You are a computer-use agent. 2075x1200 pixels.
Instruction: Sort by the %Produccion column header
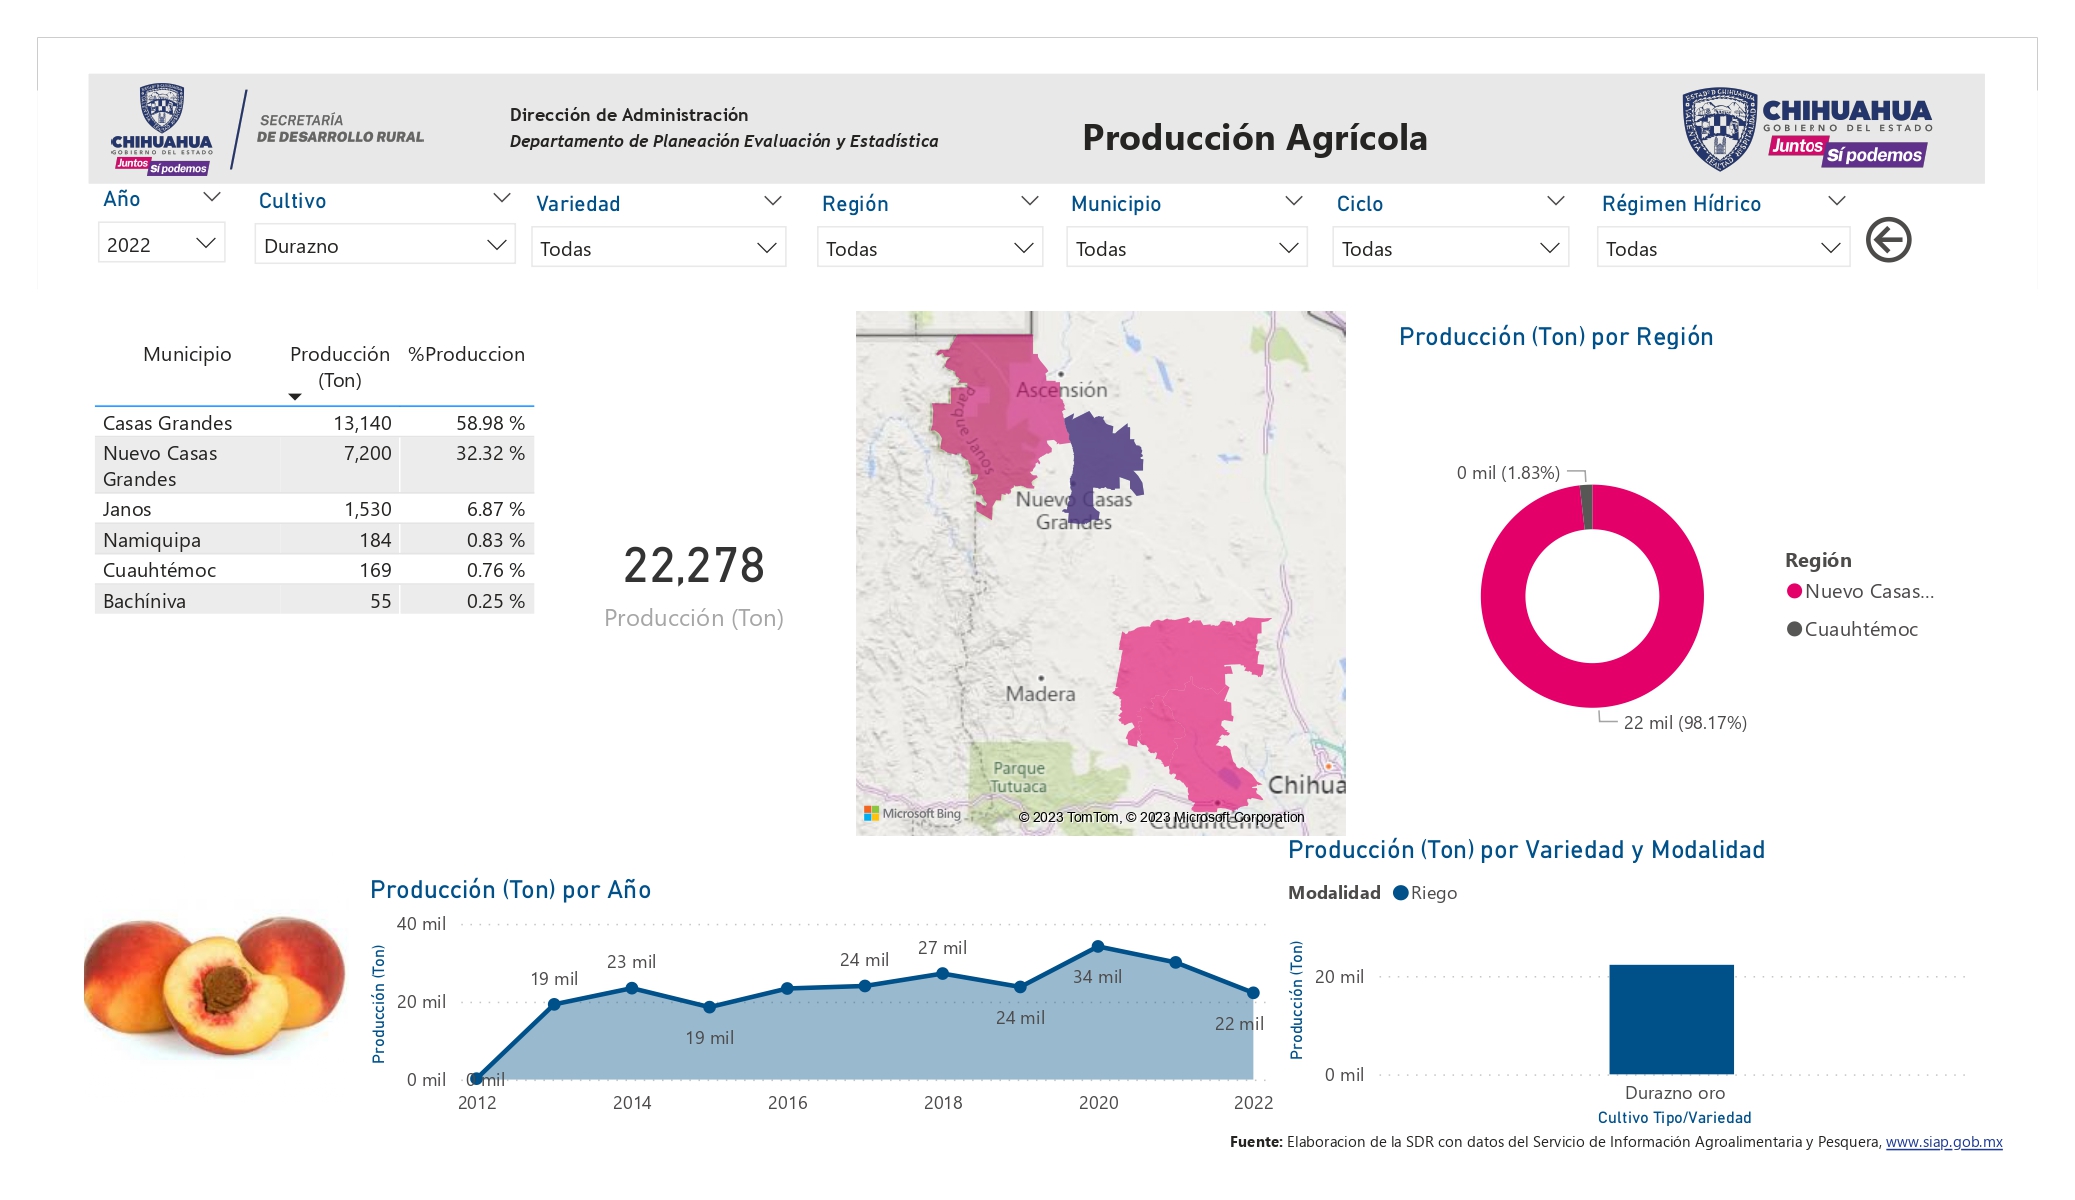point(466,354)
